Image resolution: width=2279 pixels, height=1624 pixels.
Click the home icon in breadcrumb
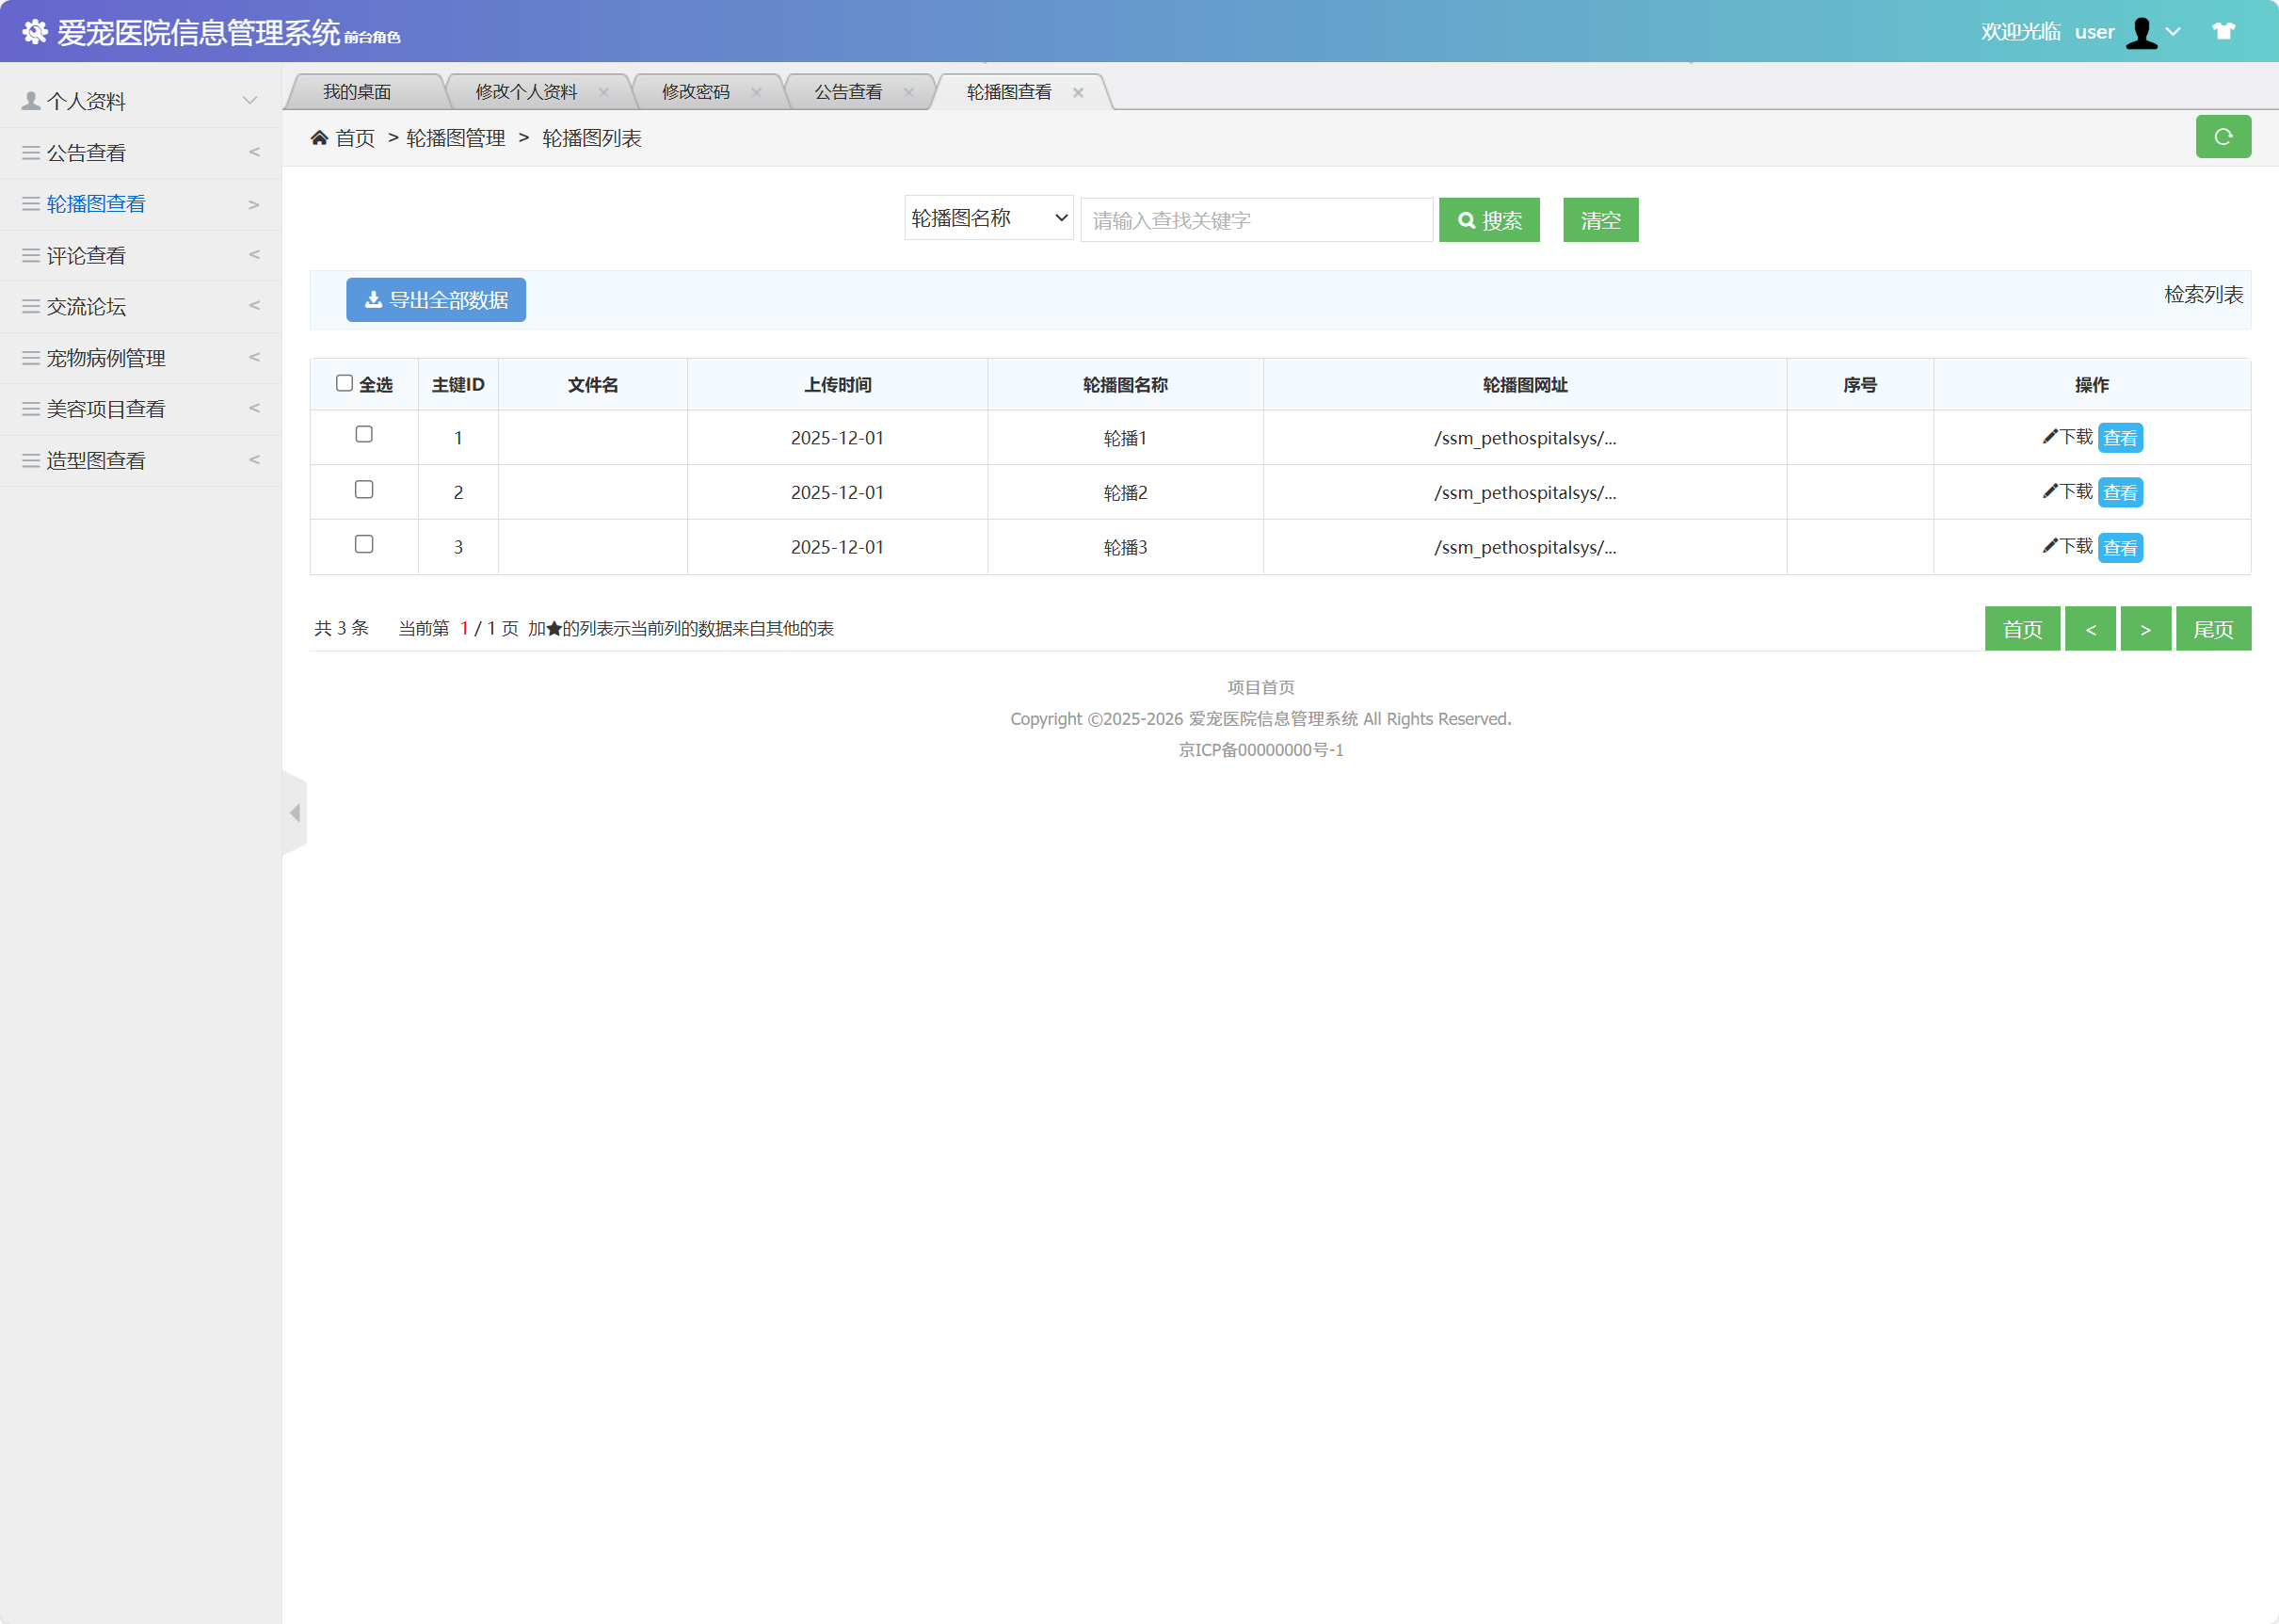click(x=319, y=138)
